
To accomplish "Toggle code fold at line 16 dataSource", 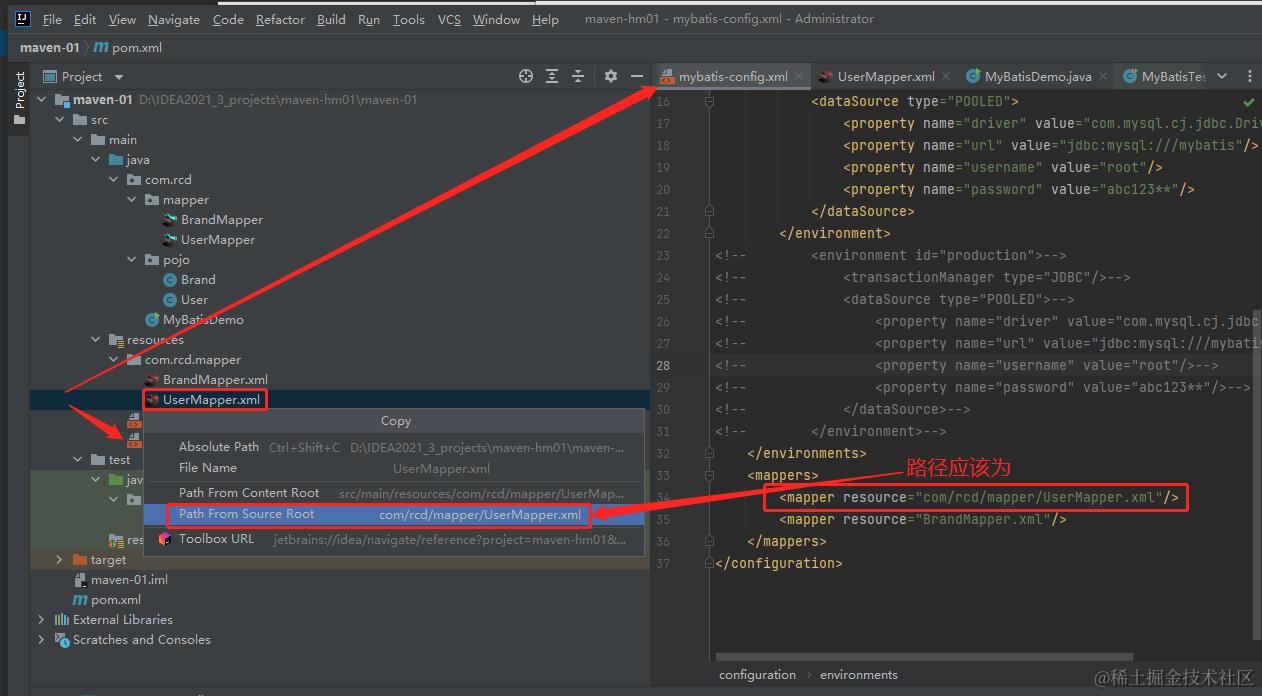I will click(x=709, y=102).
